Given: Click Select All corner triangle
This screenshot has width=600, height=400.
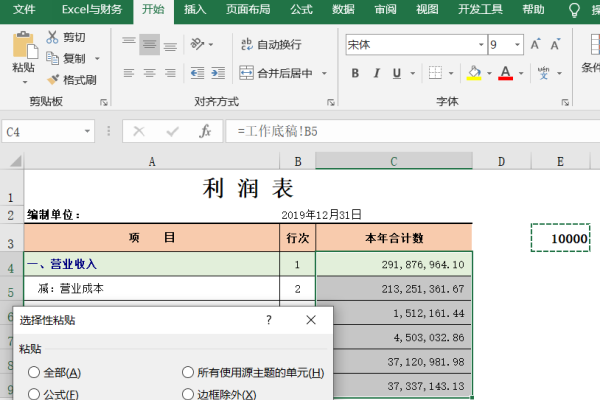Looking at the screenshot, I should (15, 161).
